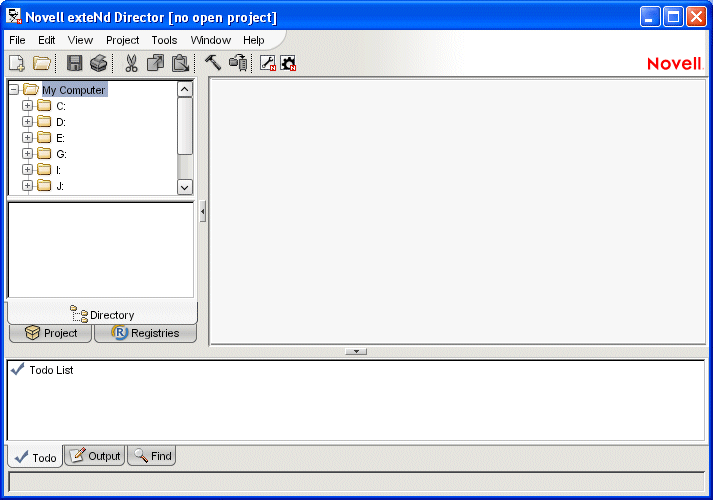Image resolution: width=713 pixels, height=500 pixels.
Task: Click the Save floppy disk icon
Action: tap(75, 63)
